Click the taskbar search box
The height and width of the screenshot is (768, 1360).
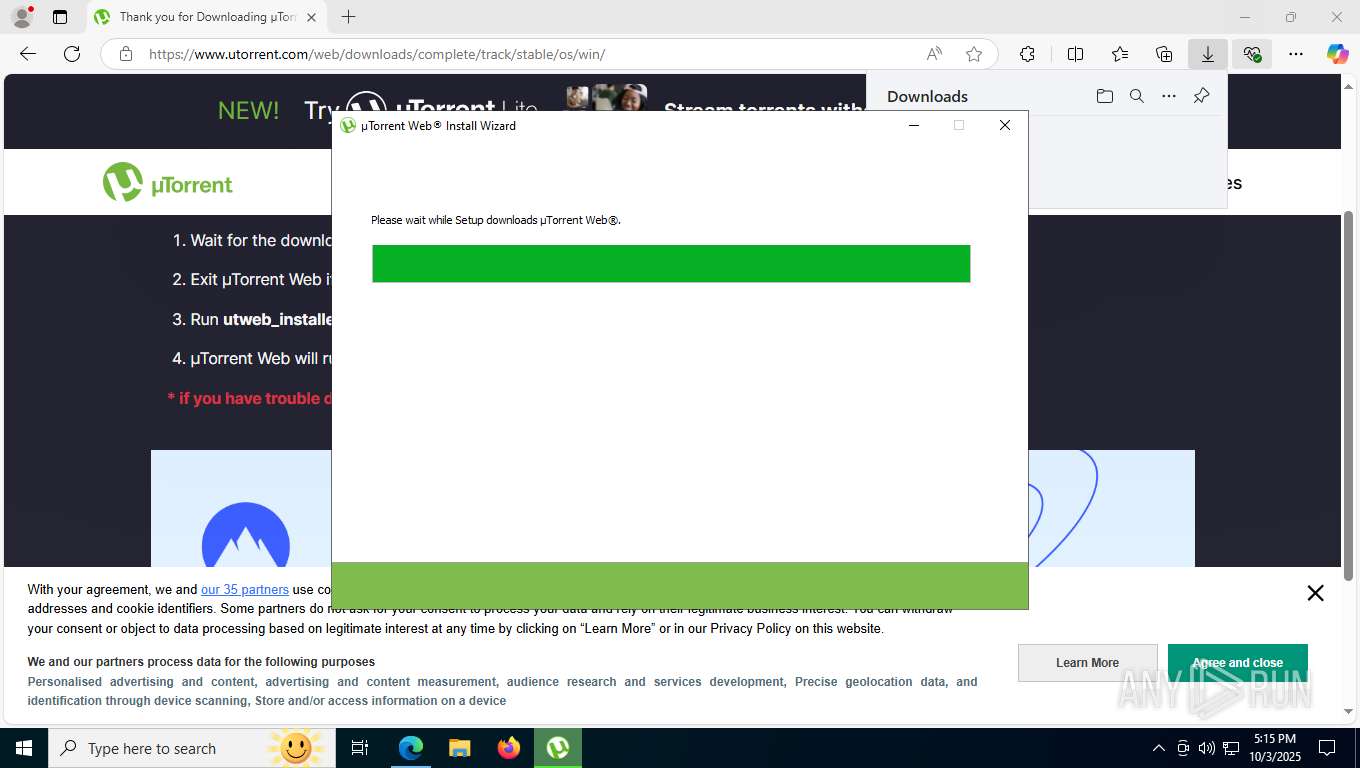pyautogui.click(x=192, y=748)
